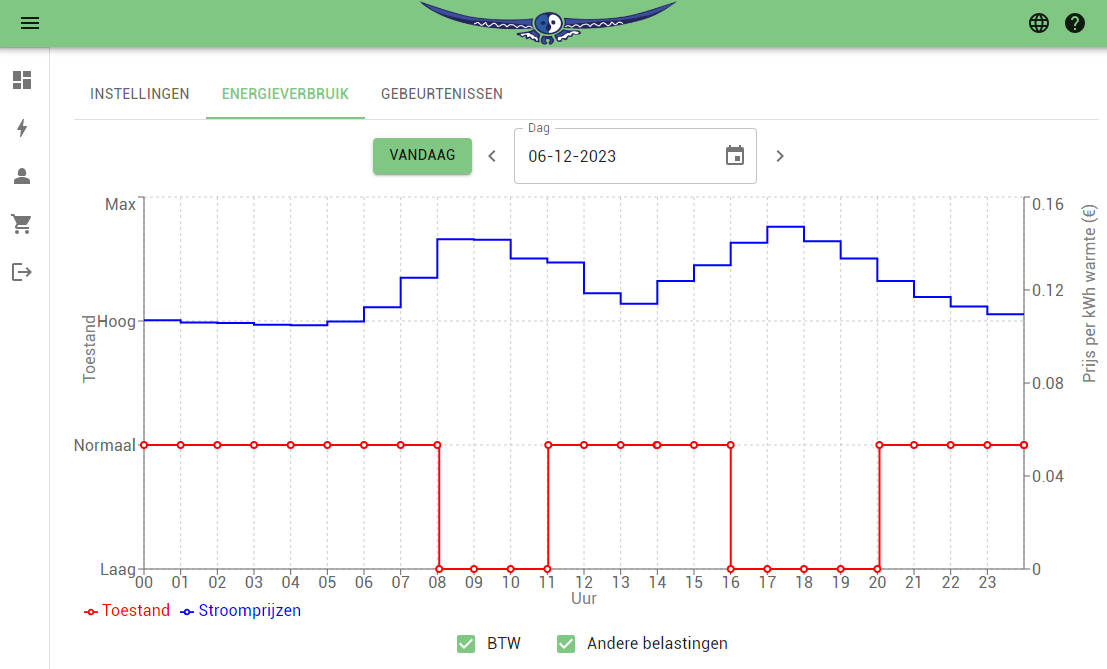Open the user profile sidebar icon

click(21, 176)
